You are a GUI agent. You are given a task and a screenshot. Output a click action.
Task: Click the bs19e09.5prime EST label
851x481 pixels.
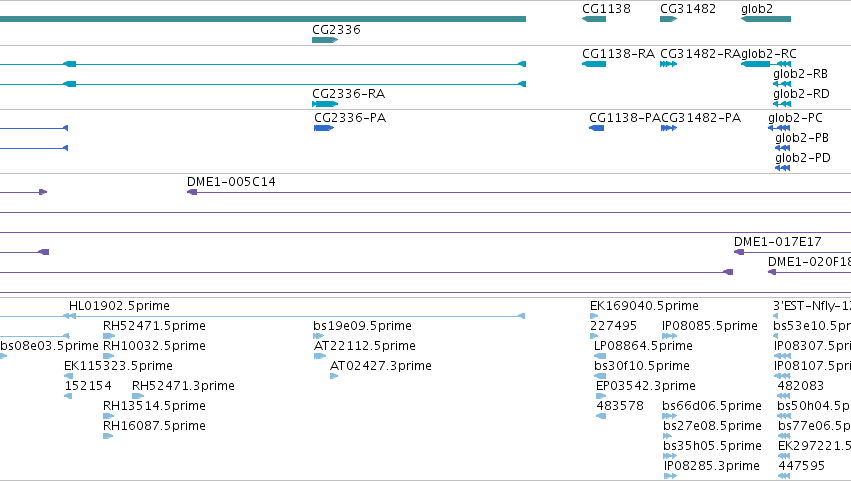tap(363, 326)
